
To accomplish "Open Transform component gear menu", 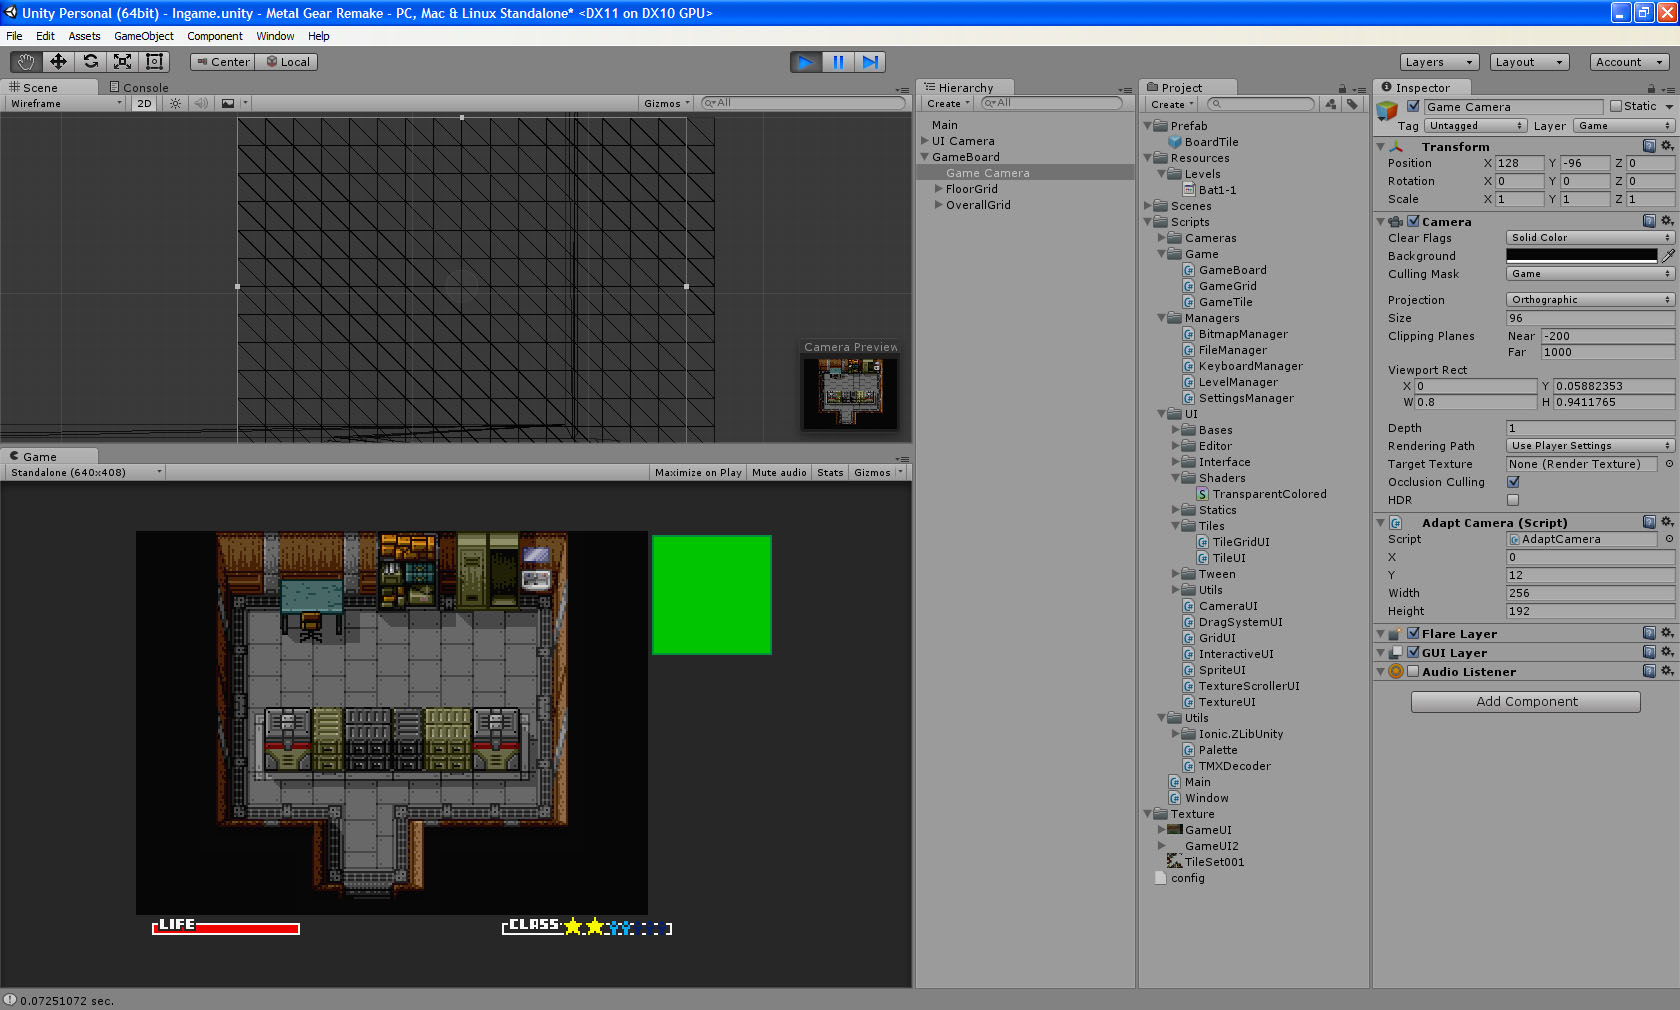I will [1667, 146].
